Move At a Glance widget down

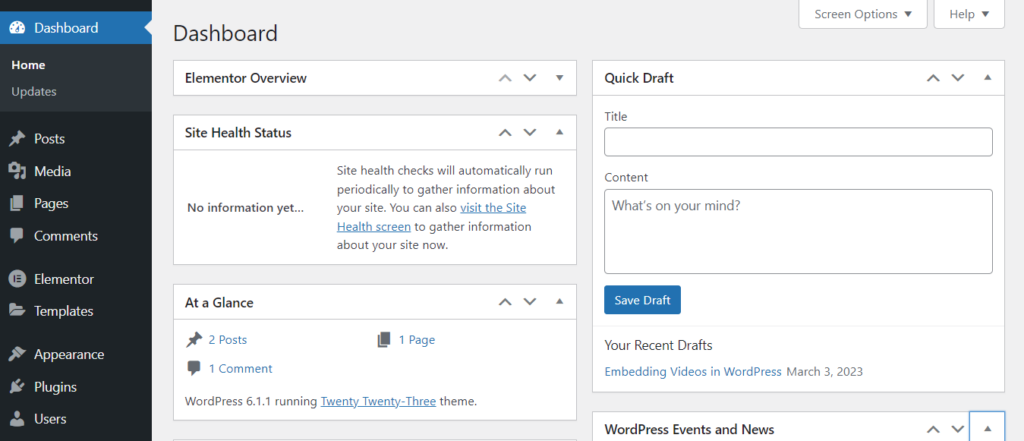(530, 302)
